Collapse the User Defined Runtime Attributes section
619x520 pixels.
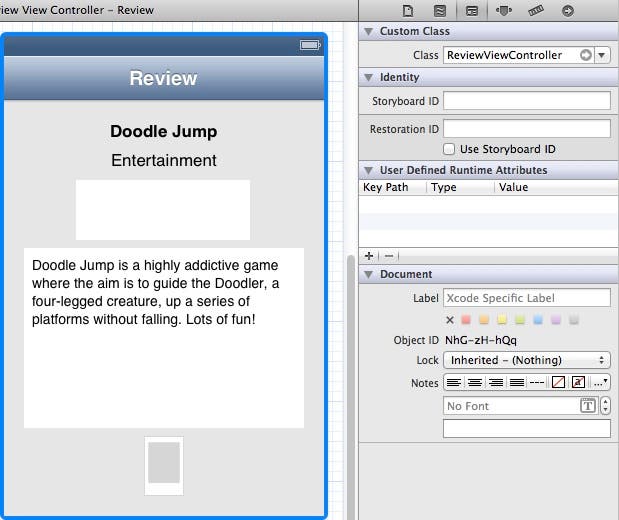tap(369, 171)
